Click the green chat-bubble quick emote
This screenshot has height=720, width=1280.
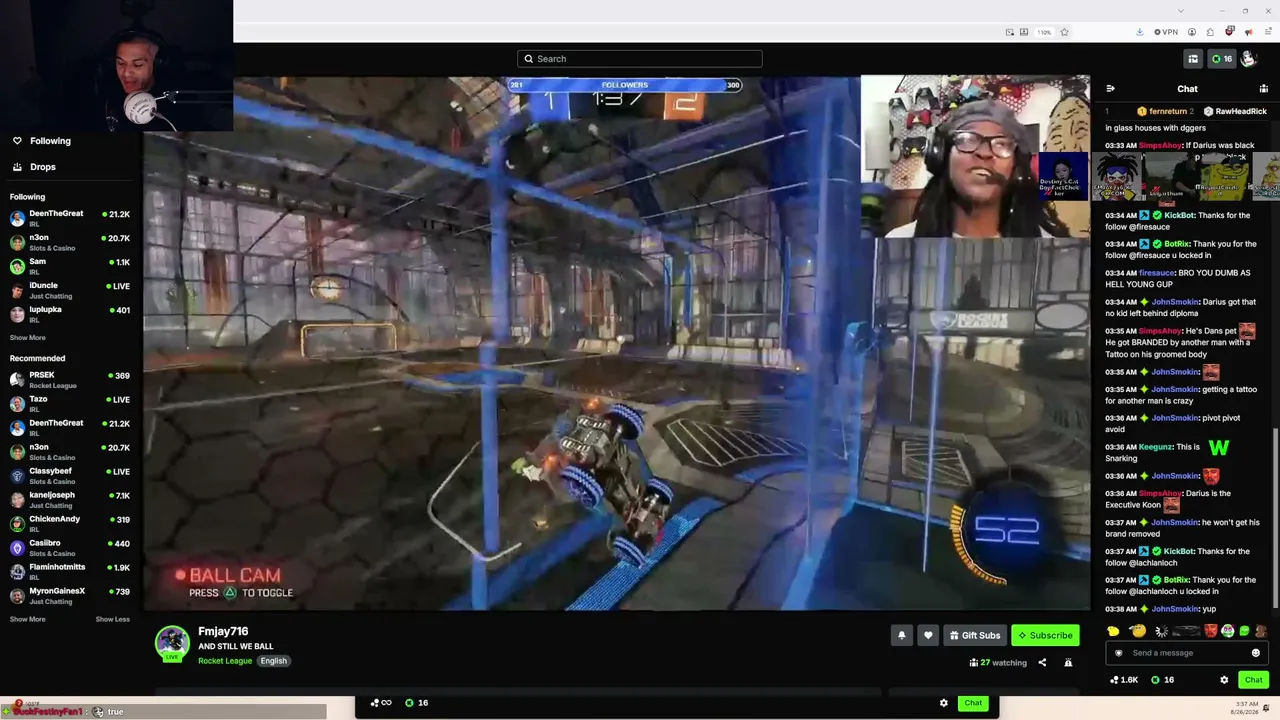click(x=1244, y=631)
